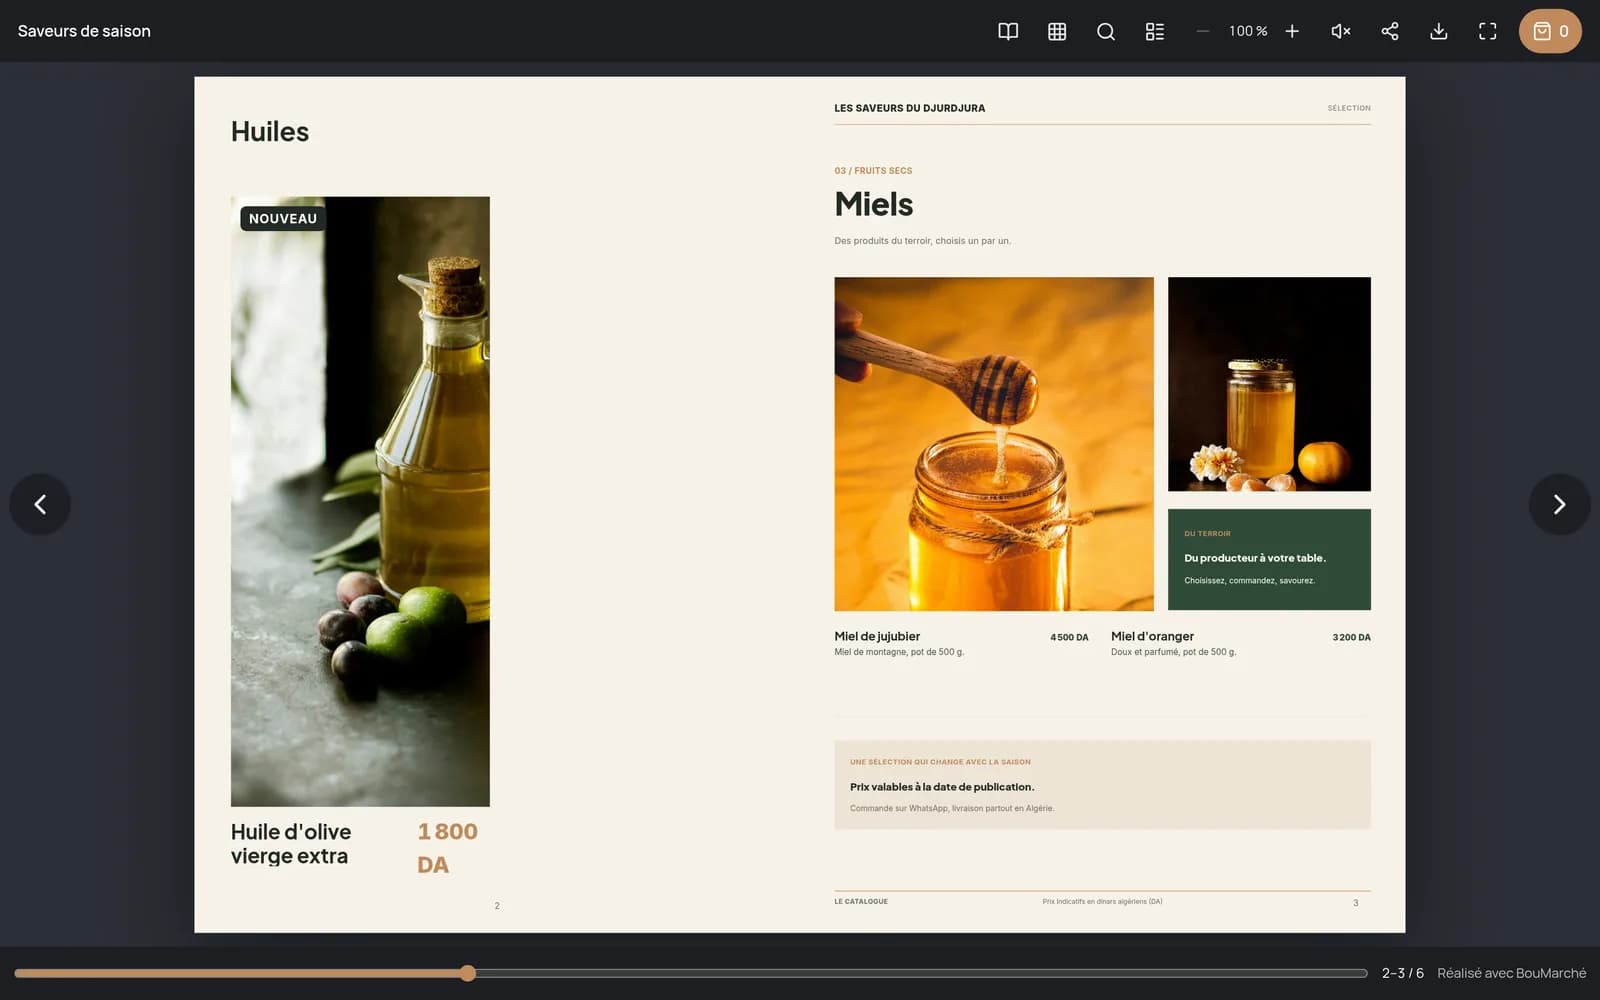Click the Huiles section heading
Viewport: 1600px width, 1000px height.
pyautogui.click(x=270, y=132)
